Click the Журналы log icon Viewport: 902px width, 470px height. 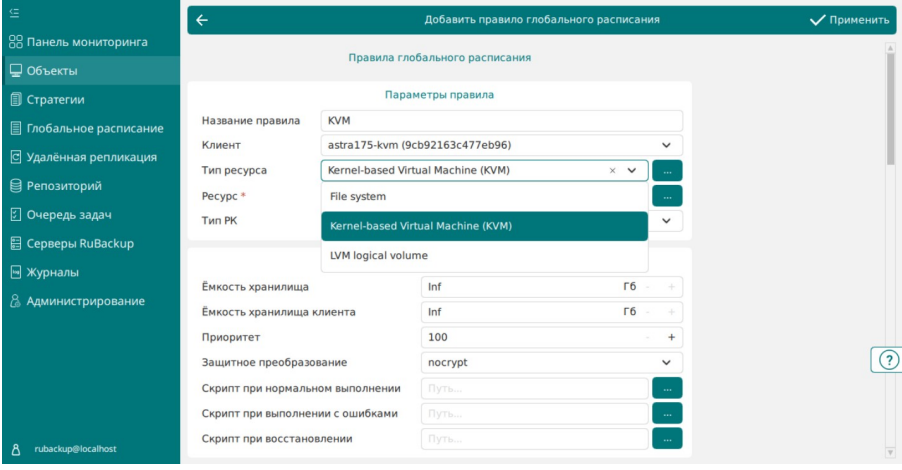[16, 272]
